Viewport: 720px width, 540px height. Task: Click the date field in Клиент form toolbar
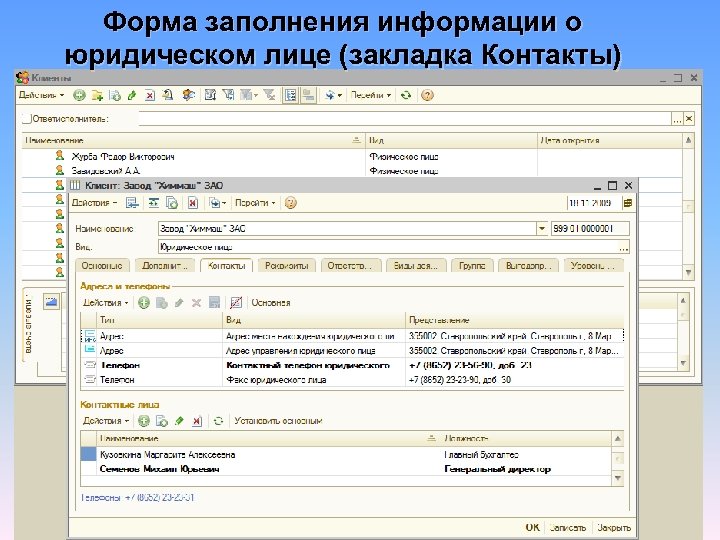[595, 202]
